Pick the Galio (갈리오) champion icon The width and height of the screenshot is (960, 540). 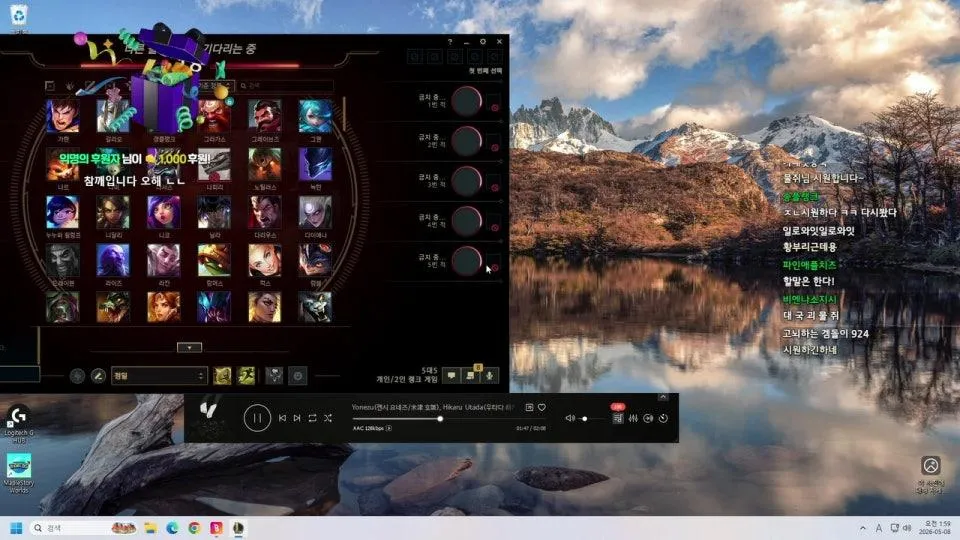click(x=113, y=116)
